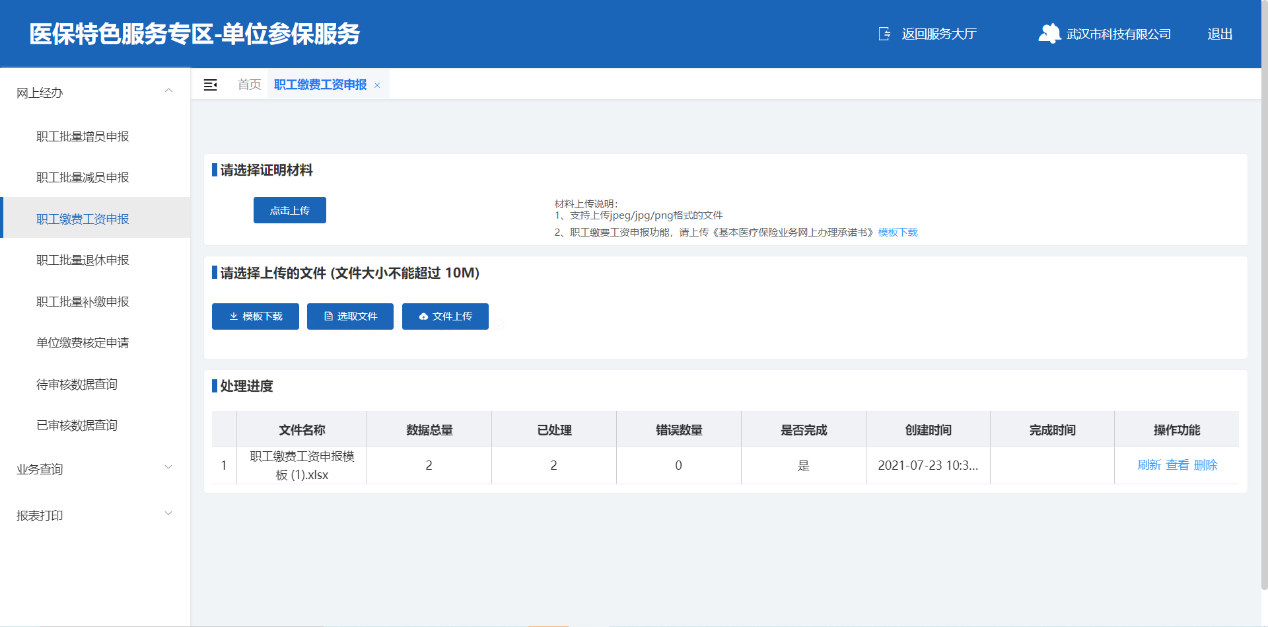The image size is (1268, 627).
Task: Switch to the 首页 tab
Action: [249, 85]
